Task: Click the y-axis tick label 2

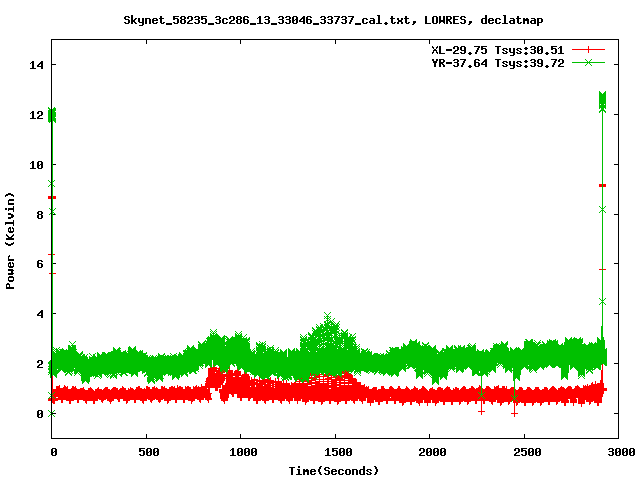Action: pyautogui.click(x=40, y=364)
